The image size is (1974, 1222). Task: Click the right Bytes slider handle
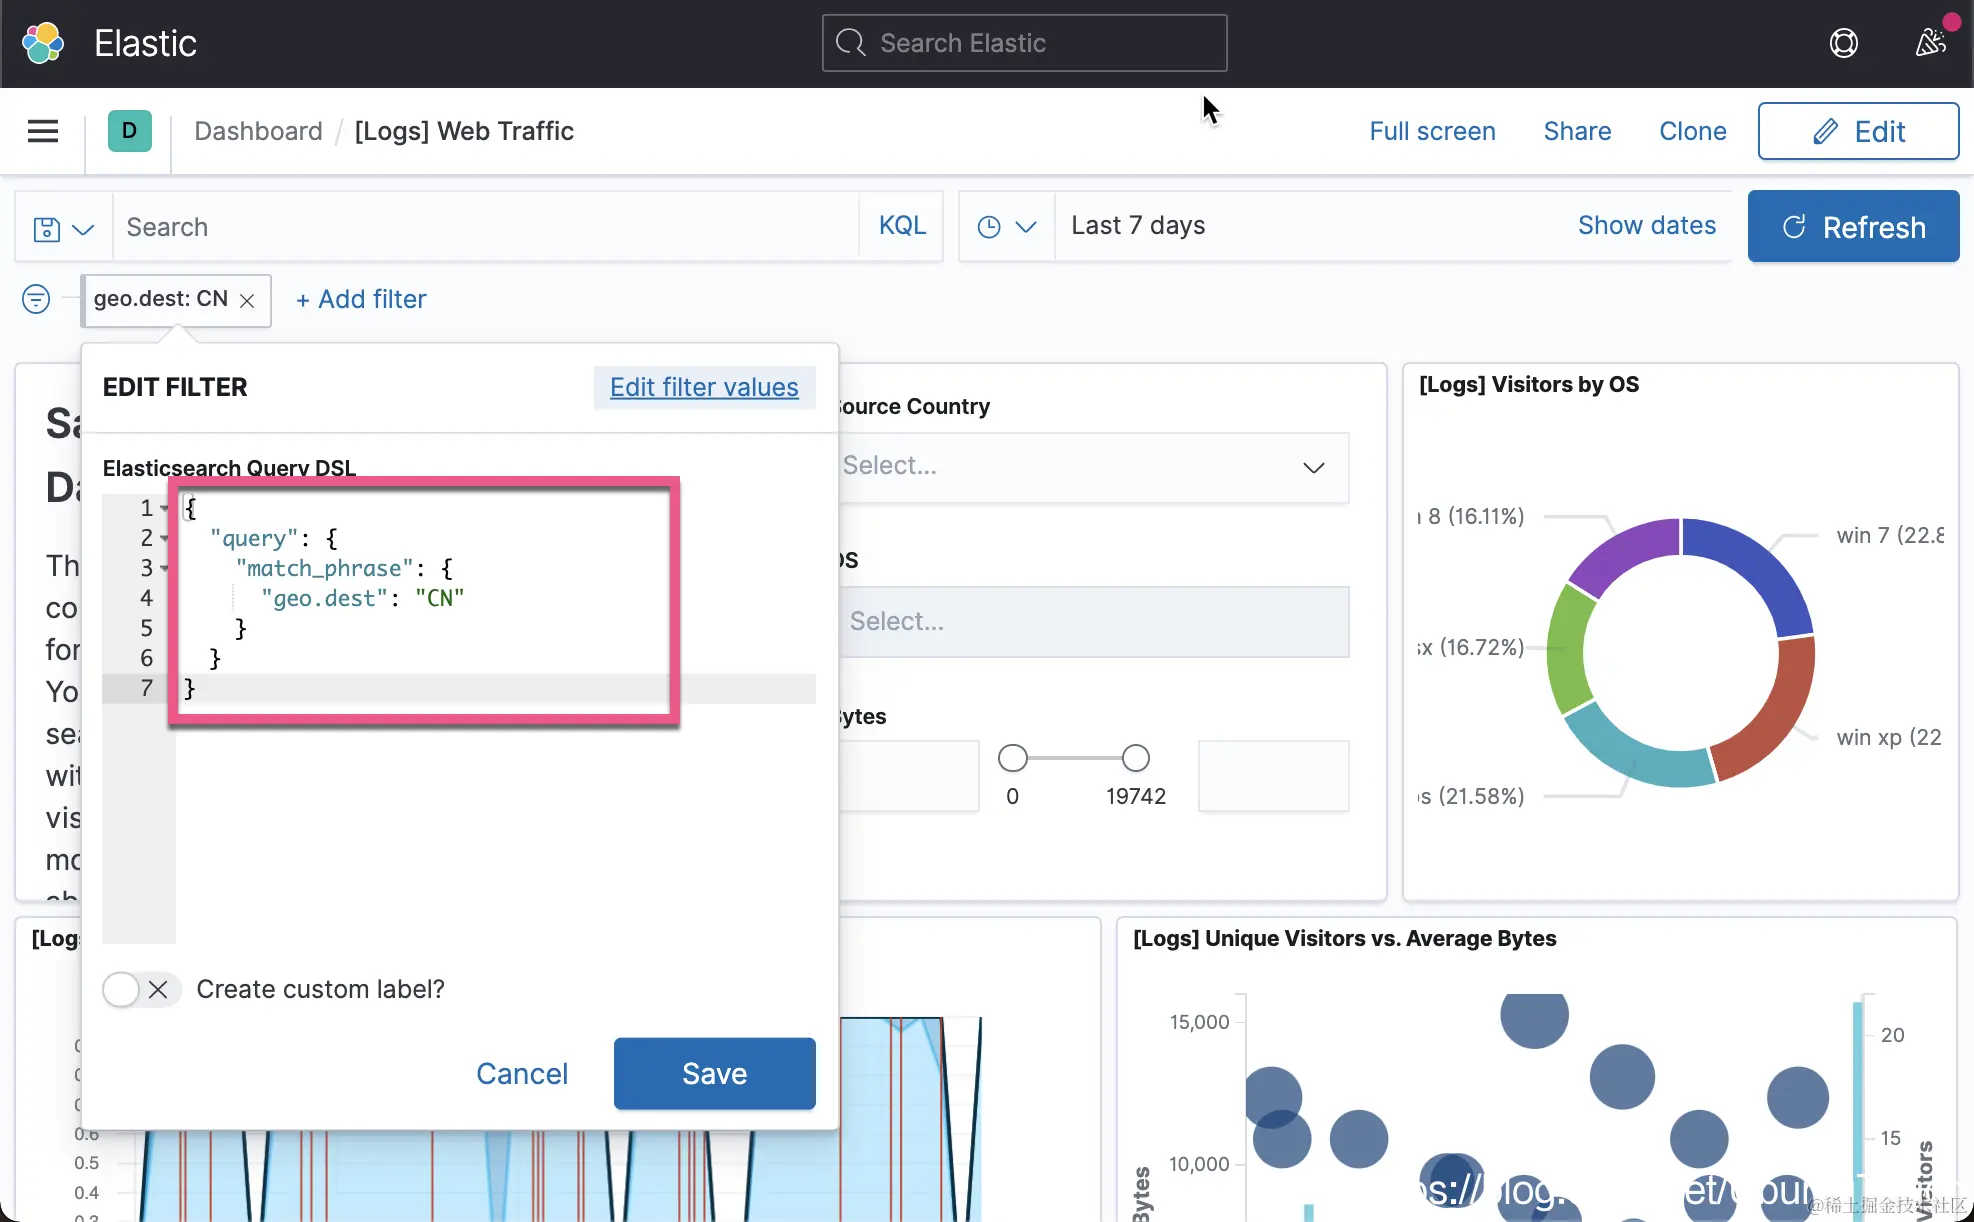click(1135, 758)
